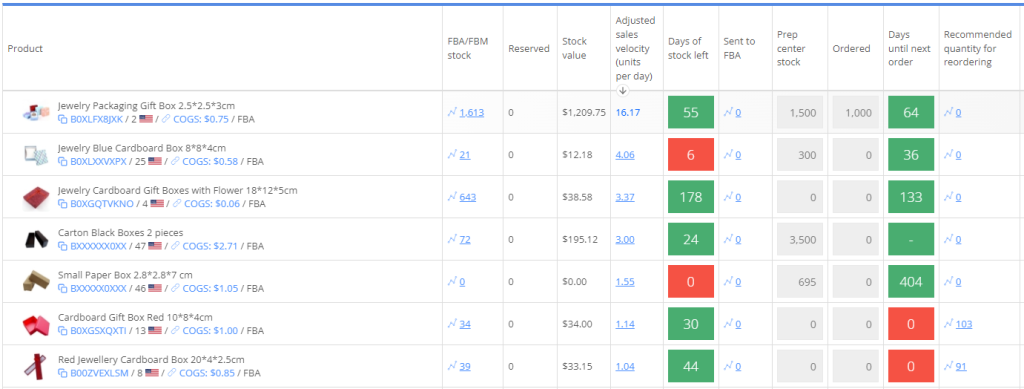Click the Product column header
1024x389 pixels.
[x=25, y=49]
